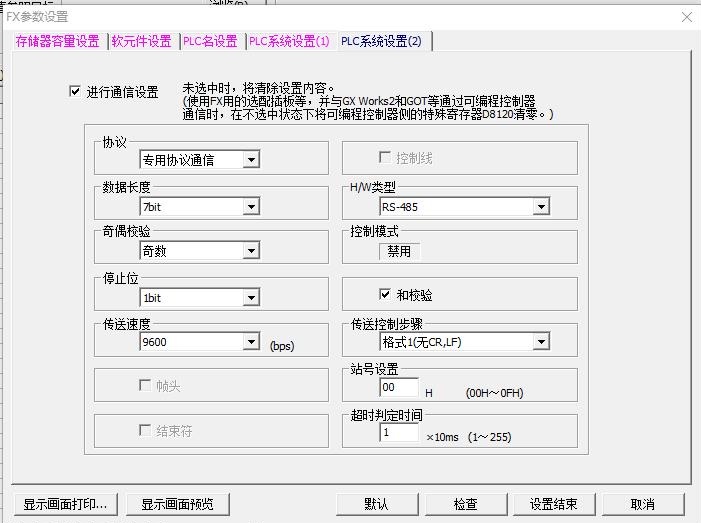This screenshot has height=523, width=701.
Task: Confirm settings with 设置结束 button
Action: [561, 504]
